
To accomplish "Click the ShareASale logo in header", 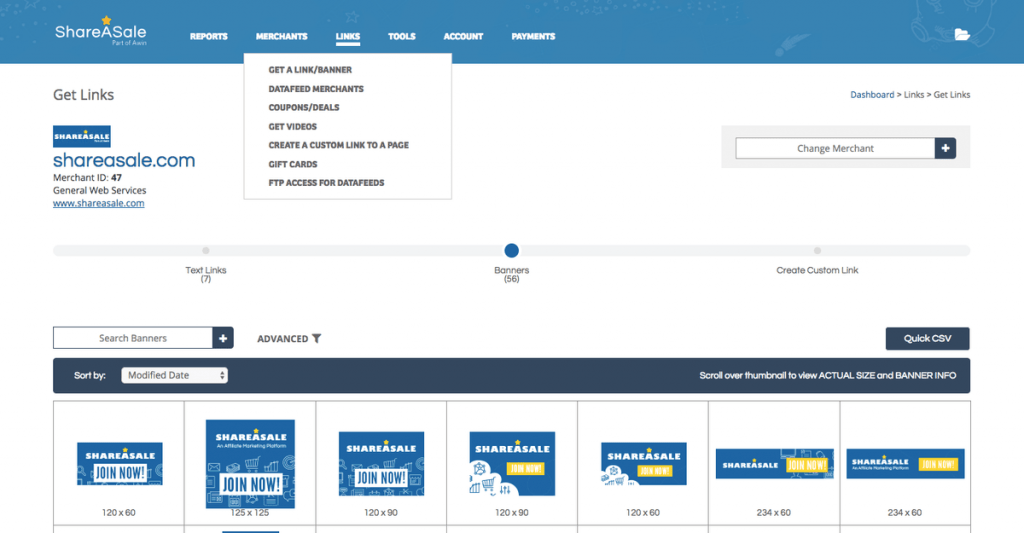I will [x=101, y=31].
